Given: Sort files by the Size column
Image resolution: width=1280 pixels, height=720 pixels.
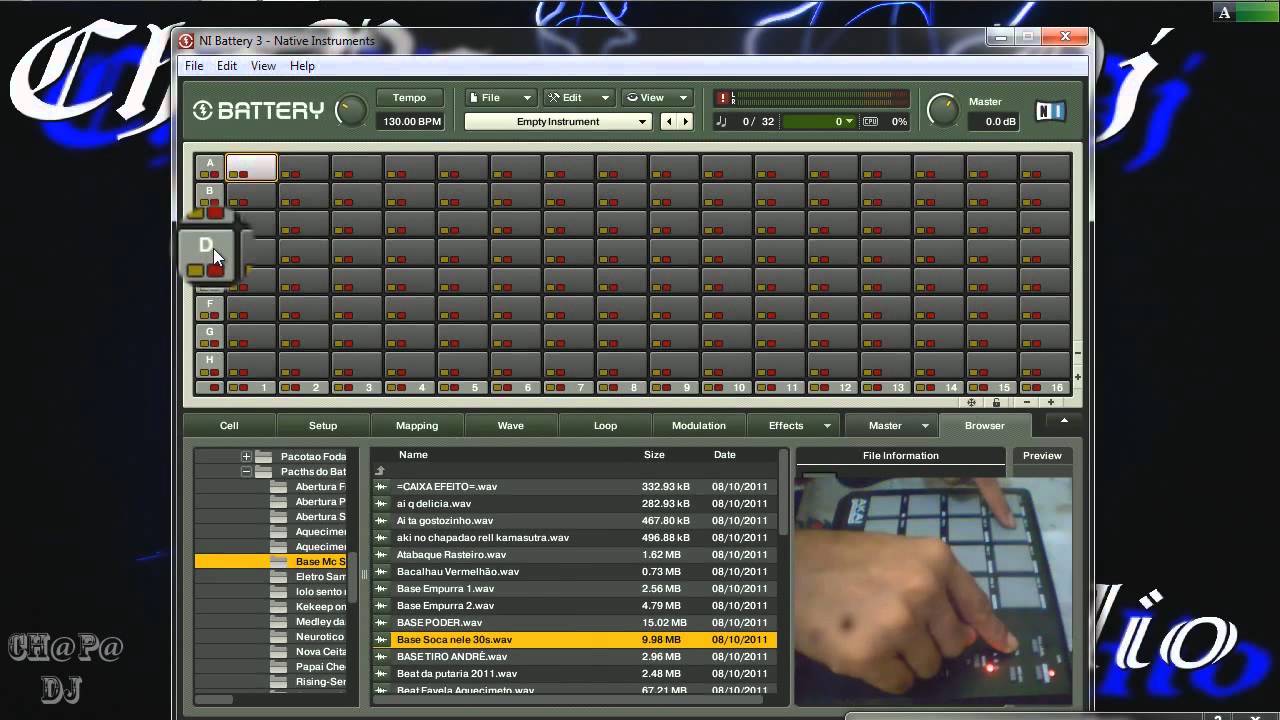Looking at the screenshot, I should pos(654,455).
